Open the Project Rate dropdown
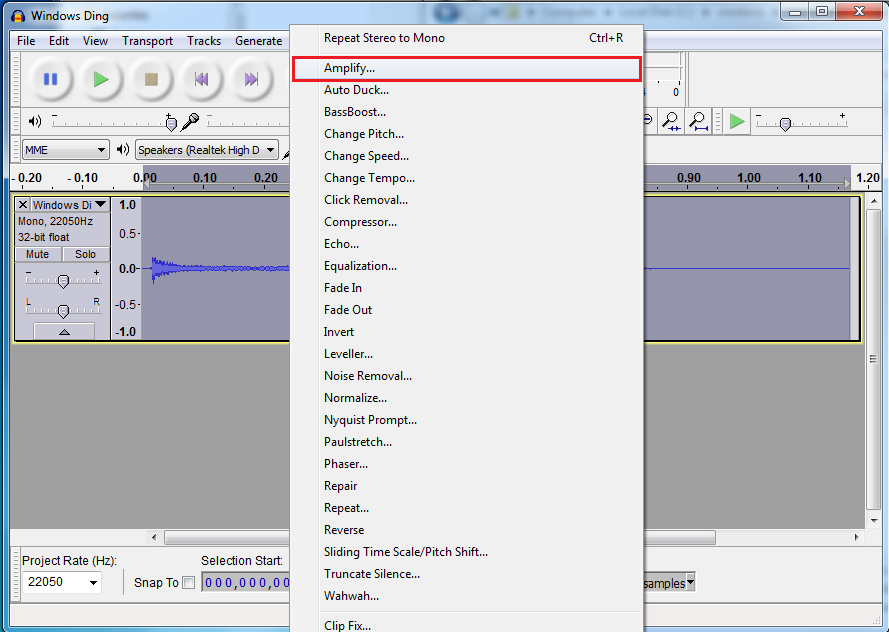This screenshot has height=632, width=889. click(x=94, y=582)
